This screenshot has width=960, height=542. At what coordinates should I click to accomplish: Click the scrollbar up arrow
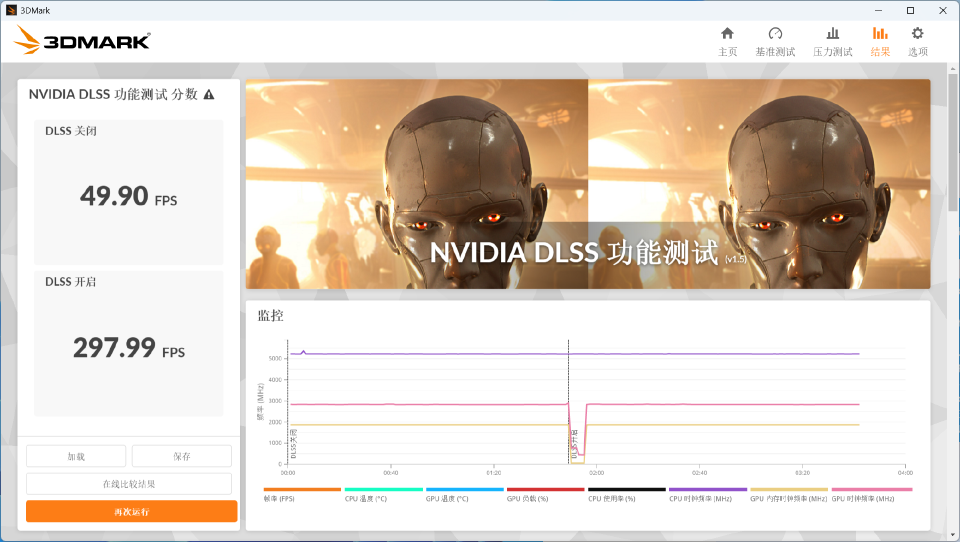click(x=953, y=67)
